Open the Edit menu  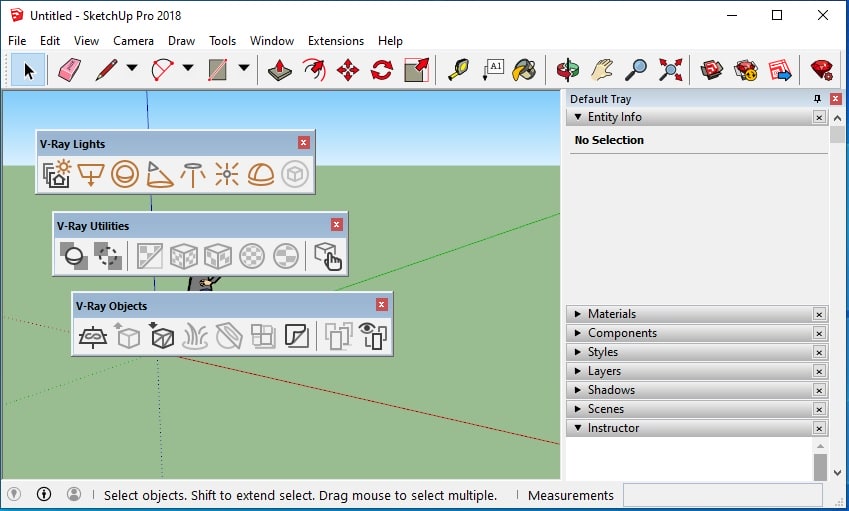pyautogui.click(x=50, y=41)
